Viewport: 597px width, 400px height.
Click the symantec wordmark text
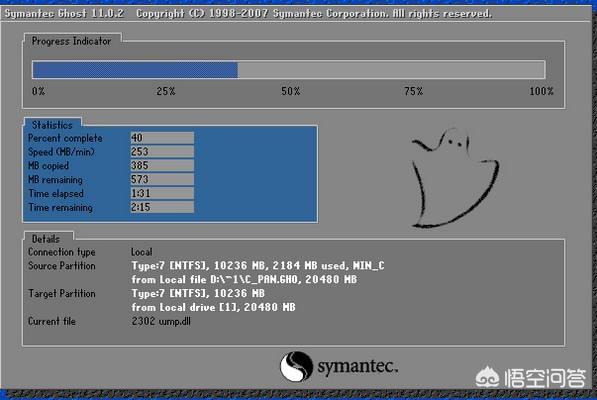point(358,367)
